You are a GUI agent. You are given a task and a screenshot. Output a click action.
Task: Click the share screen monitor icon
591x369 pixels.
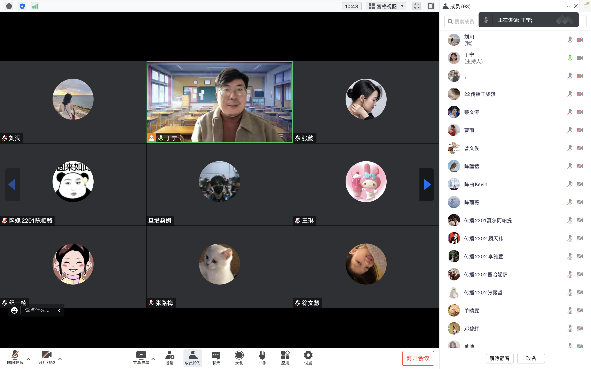pyautogui.click(x=141, y=357)
